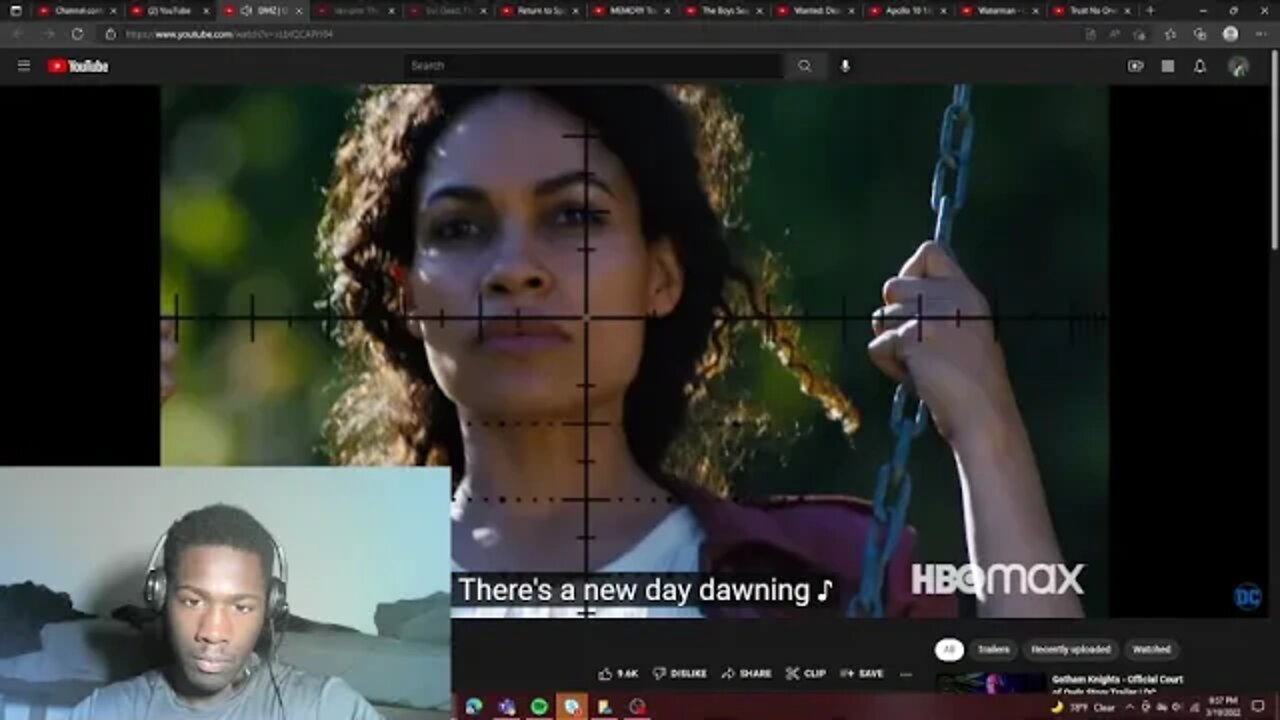The width and height of the screenshot is (1280, 720).
Task: Click the site lock icon in the address bar
Action: coord(111,33)
